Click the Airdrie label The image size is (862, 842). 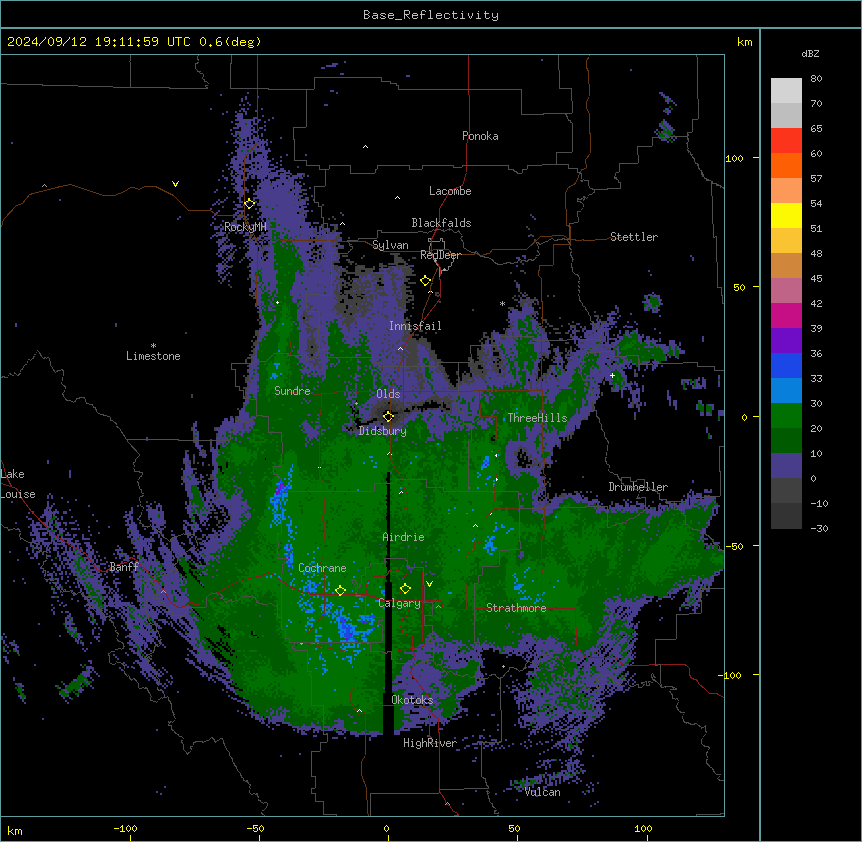point(404,537)
